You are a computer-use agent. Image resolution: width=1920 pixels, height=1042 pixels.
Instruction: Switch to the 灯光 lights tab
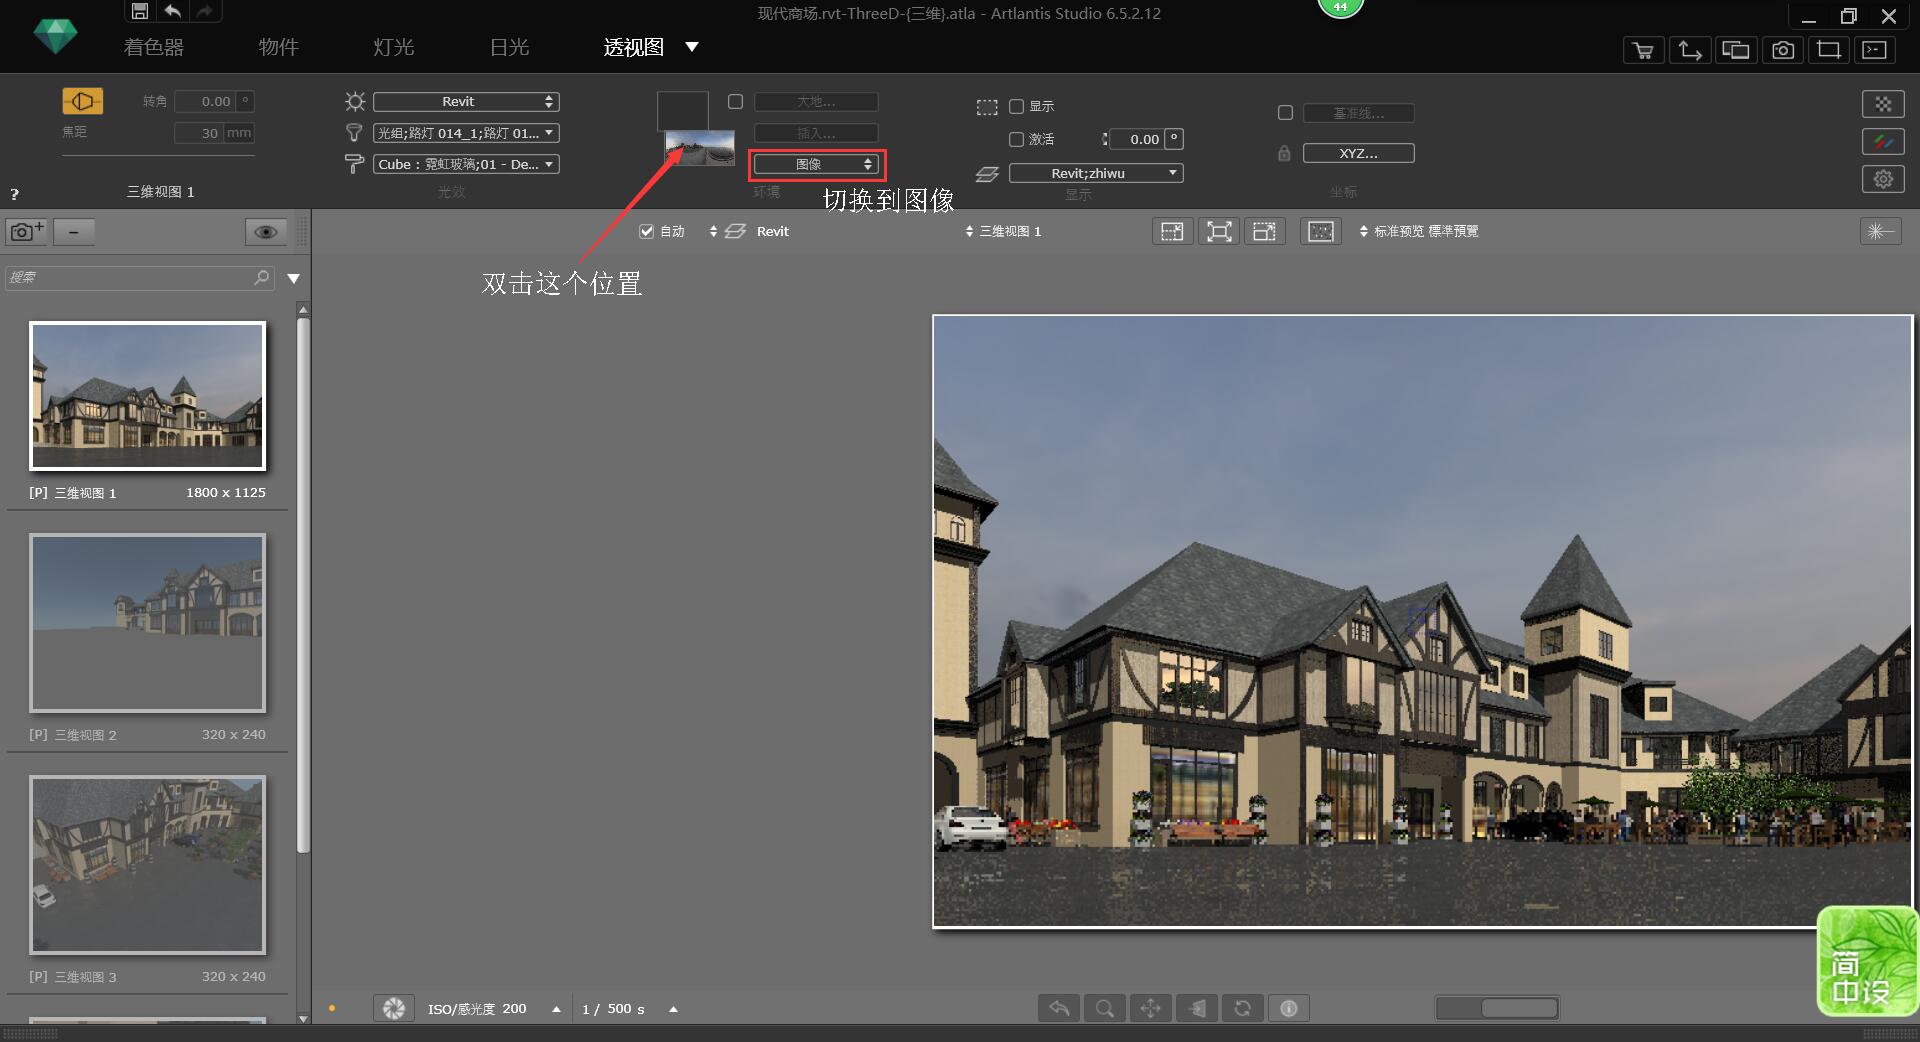[x=394, y=47]
